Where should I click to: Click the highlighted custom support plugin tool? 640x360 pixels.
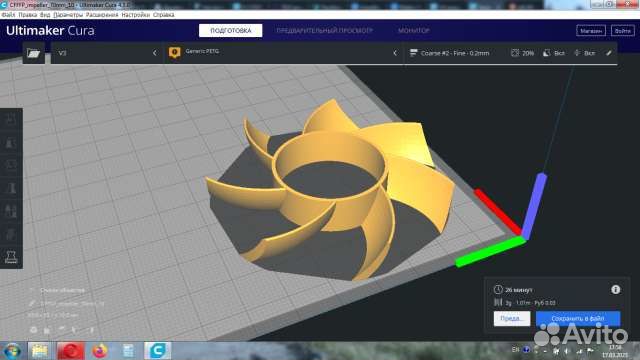[11, 257]
